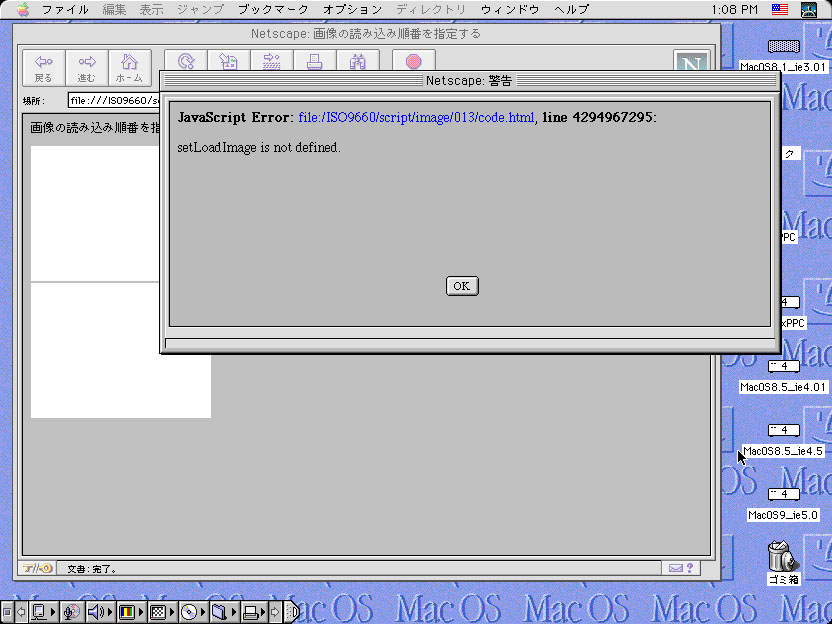The image size is (832, 624).
Task: Click the load images toolbar icon
Action: [229, 61]
